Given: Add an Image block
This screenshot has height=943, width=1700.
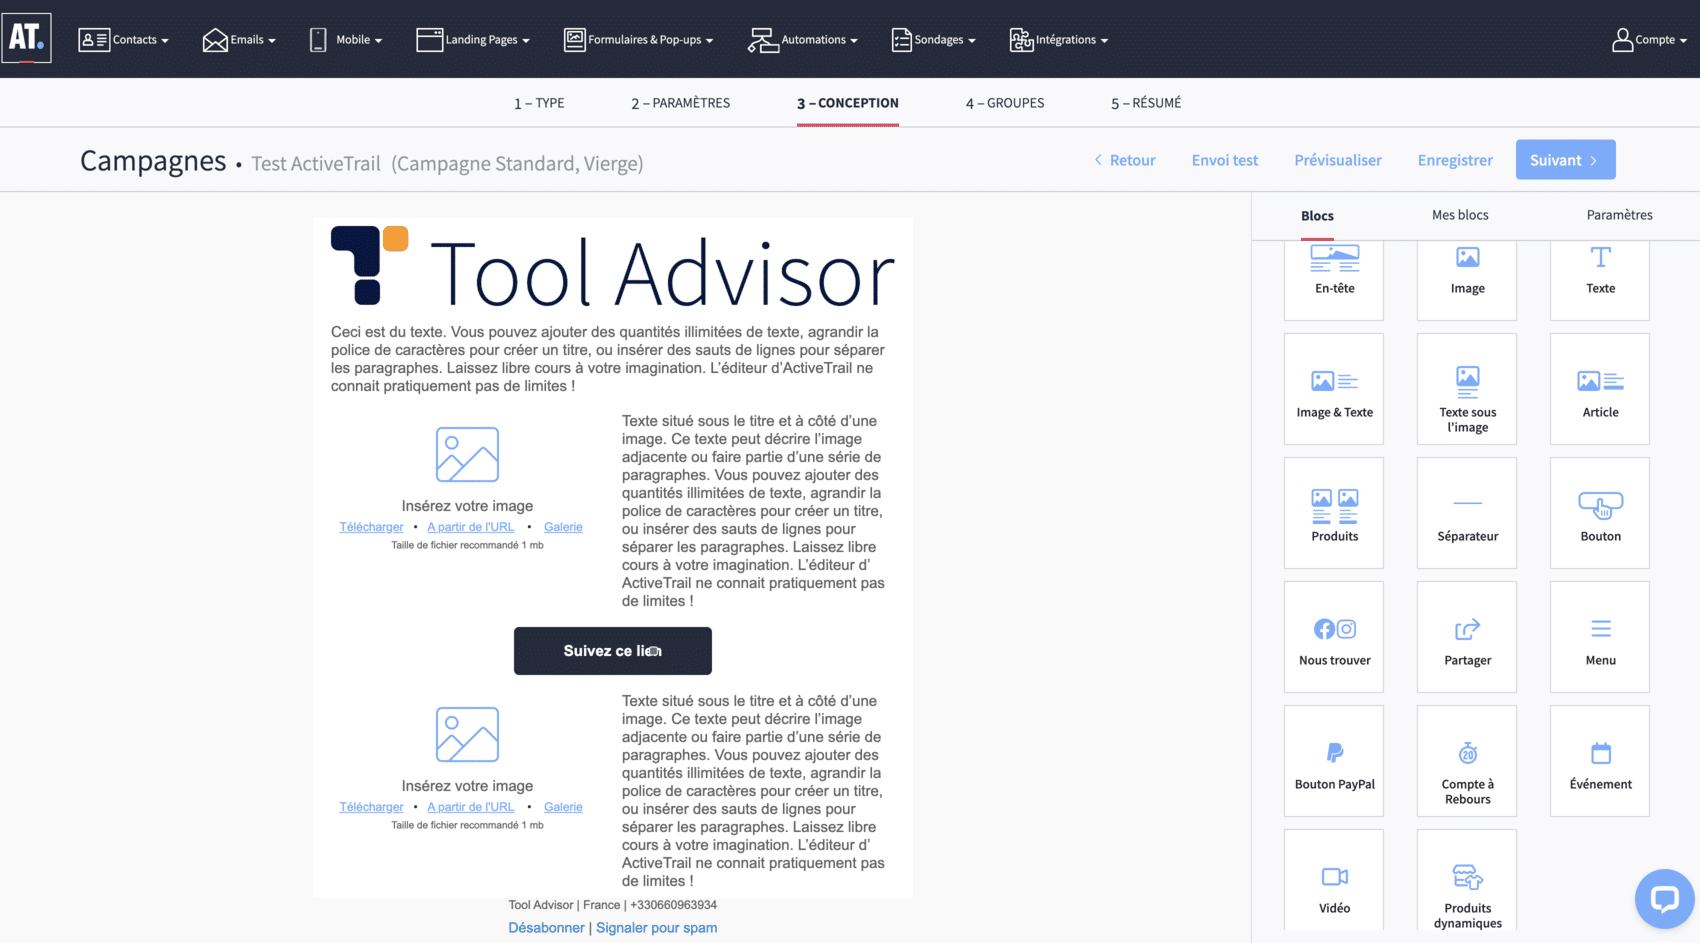Looking at the screenshot, I should tap(1467, 280).
